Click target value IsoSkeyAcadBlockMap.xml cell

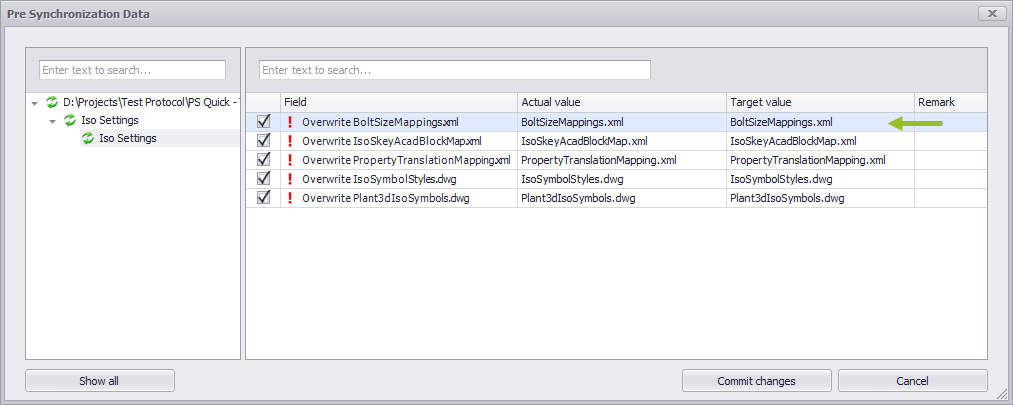click(x=820, y=141)
